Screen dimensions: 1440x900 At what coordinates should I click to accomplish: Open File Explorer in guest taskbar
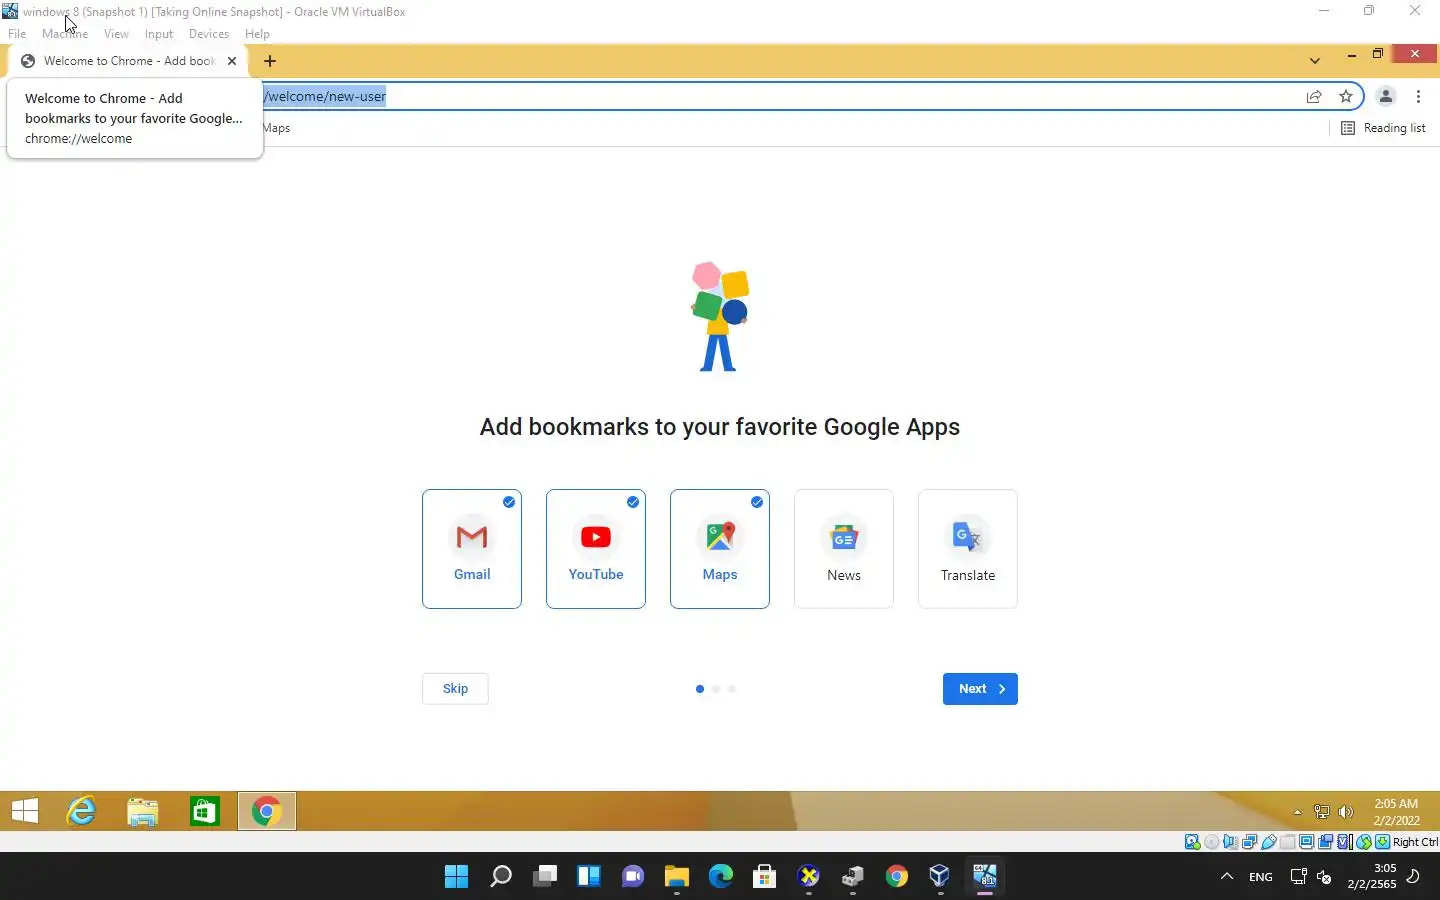[x=143, y=811]
